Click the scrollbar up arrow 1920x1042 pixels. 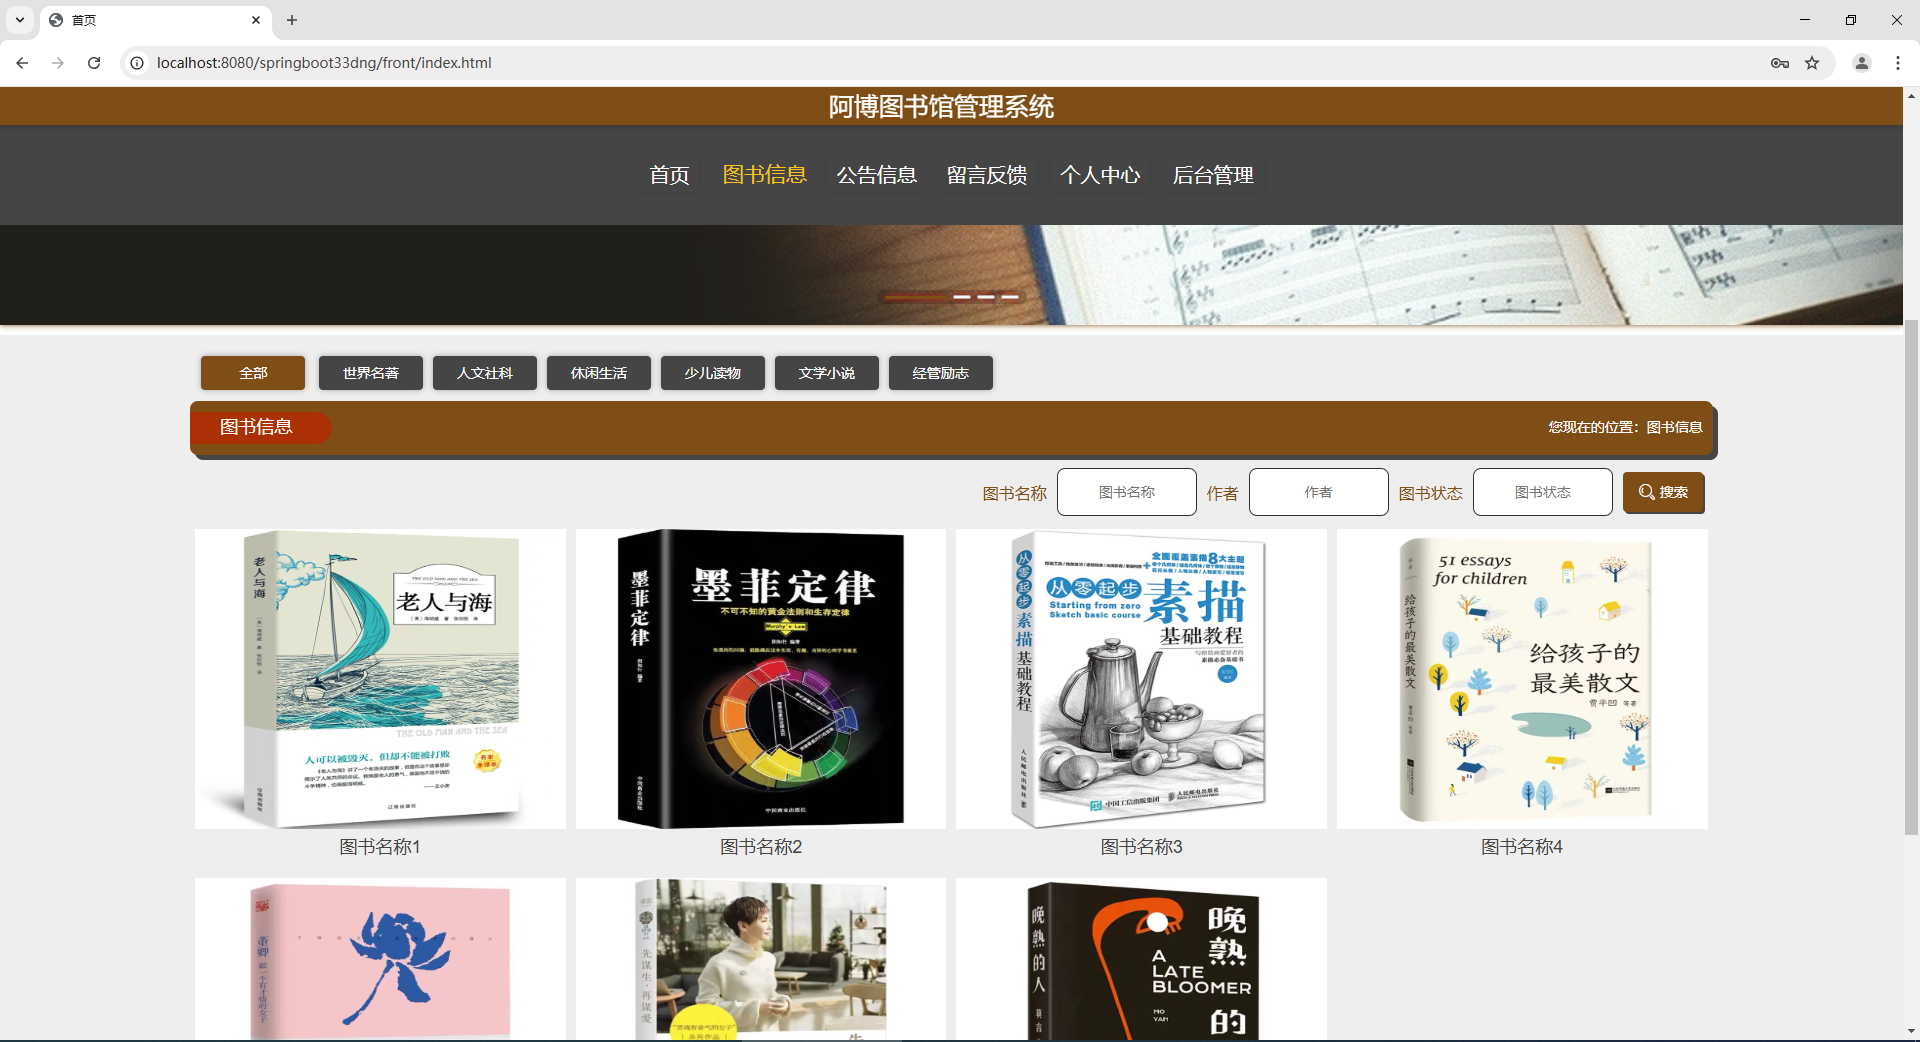[1911, 96]
